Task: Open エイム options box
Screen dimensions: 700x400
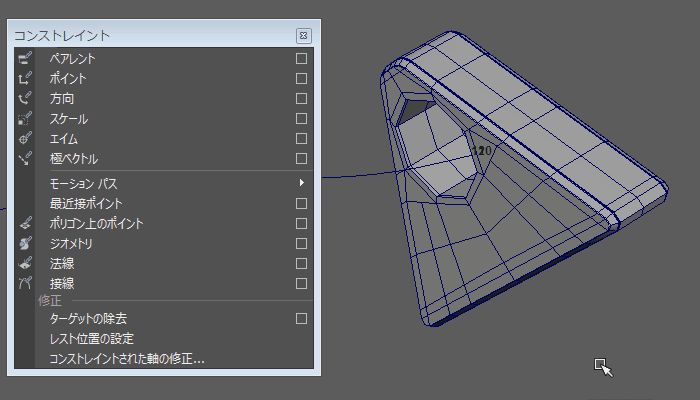Action: click(x=301, y=138)
